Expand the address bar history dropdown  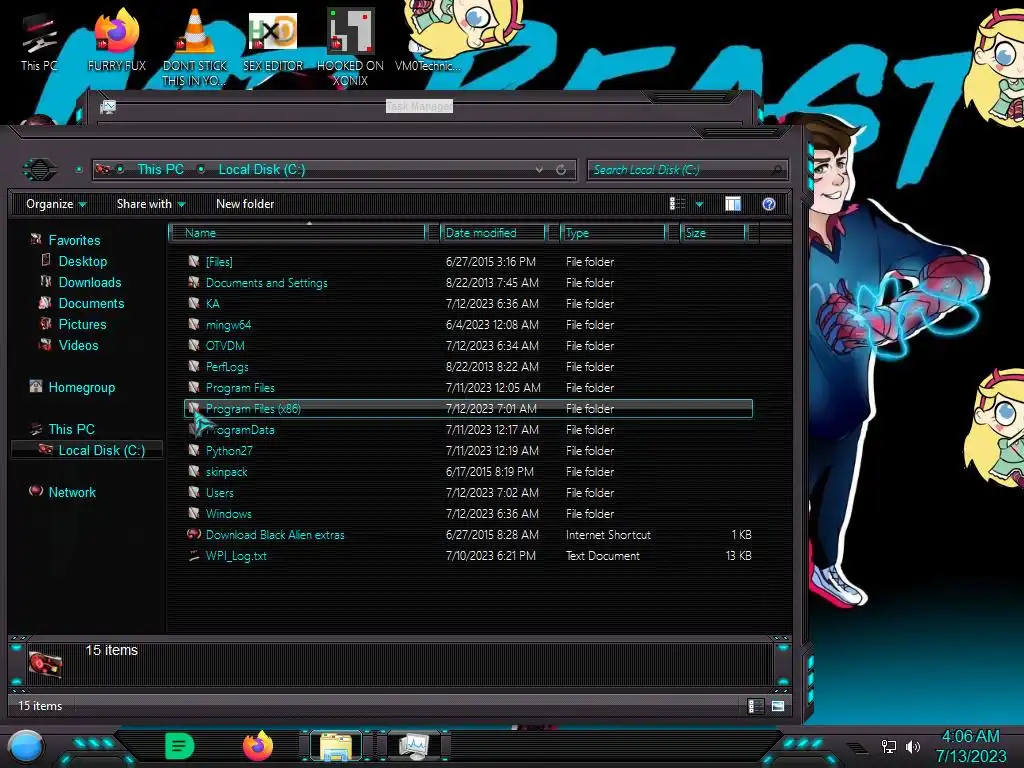click(539, 170)
